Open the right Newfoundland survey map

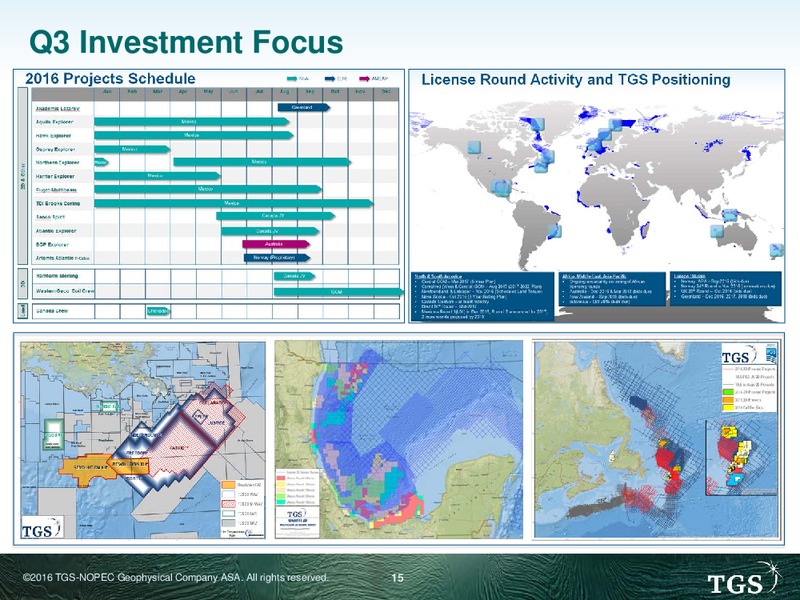point(656,439)
